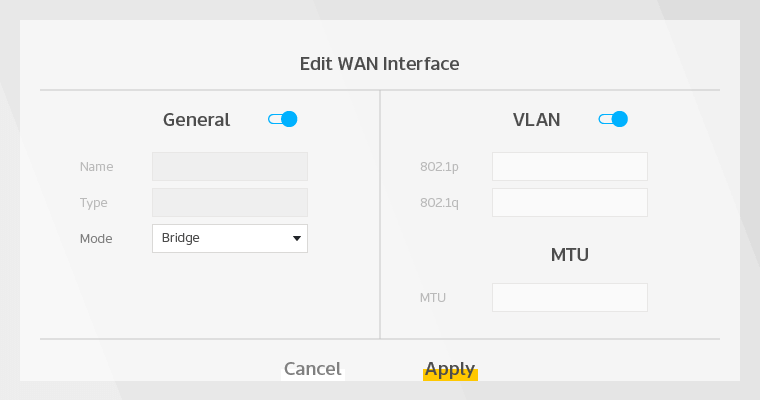The image size is (760, 400).
Task: Click the VLAN section heading
Action: [x=536, y=120]
